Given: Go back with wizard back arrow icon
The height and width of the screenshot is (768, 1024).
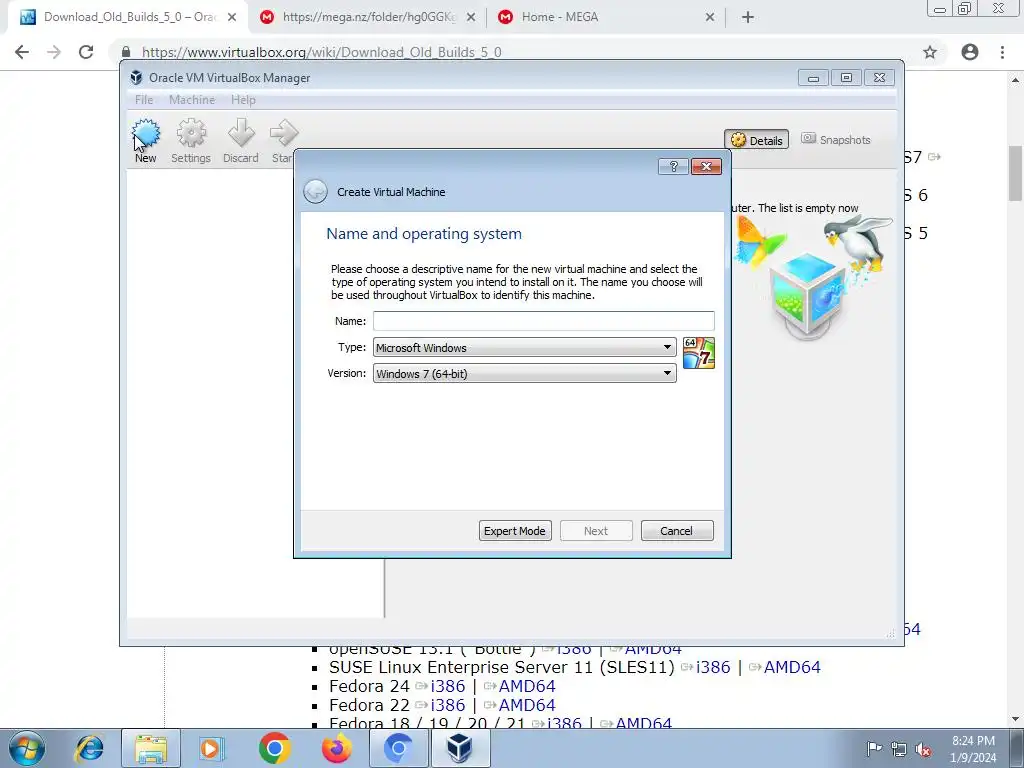Looking at the screenshot, I should 315,192.
